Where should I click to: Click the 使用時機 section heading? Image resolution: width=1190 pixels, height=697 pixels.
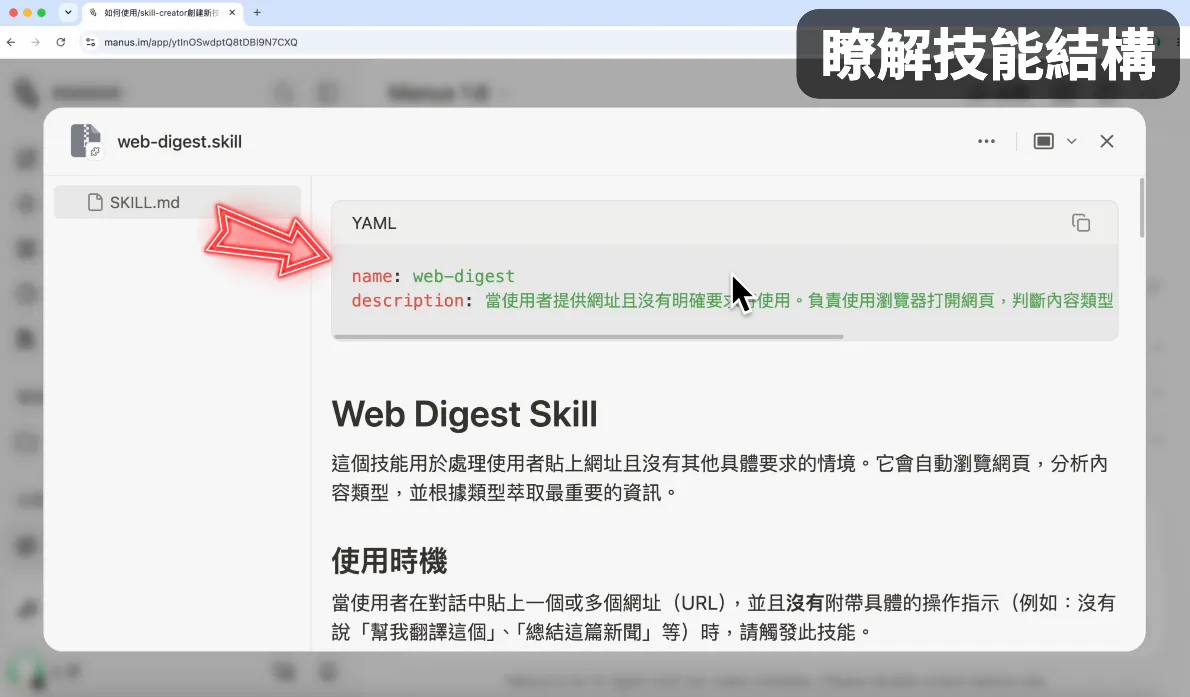click(x=389, y=561)
